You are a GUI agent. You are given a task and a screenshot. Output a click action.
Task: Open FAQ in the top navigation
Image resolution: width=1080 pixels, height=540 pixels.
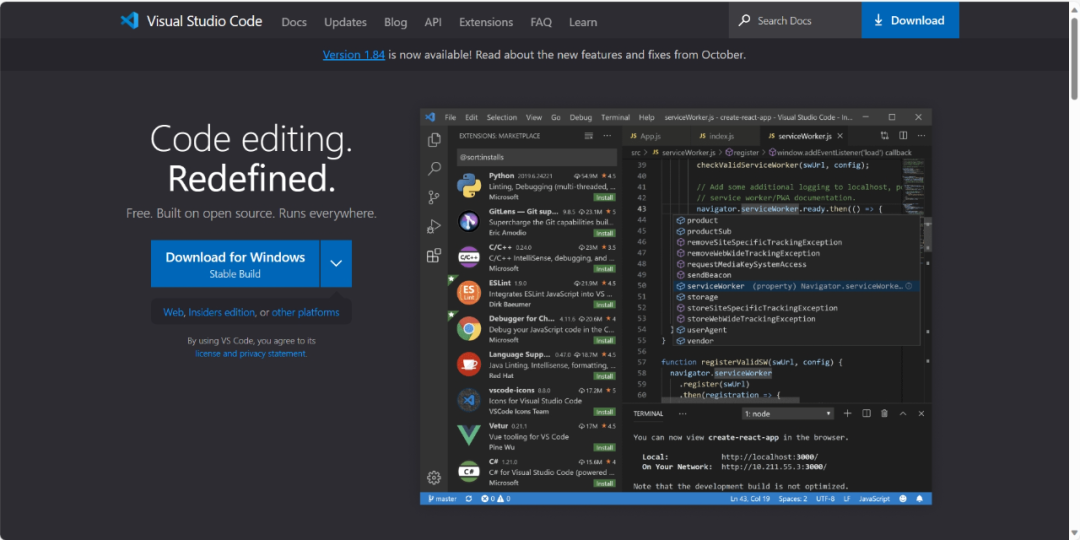[541, 22]
